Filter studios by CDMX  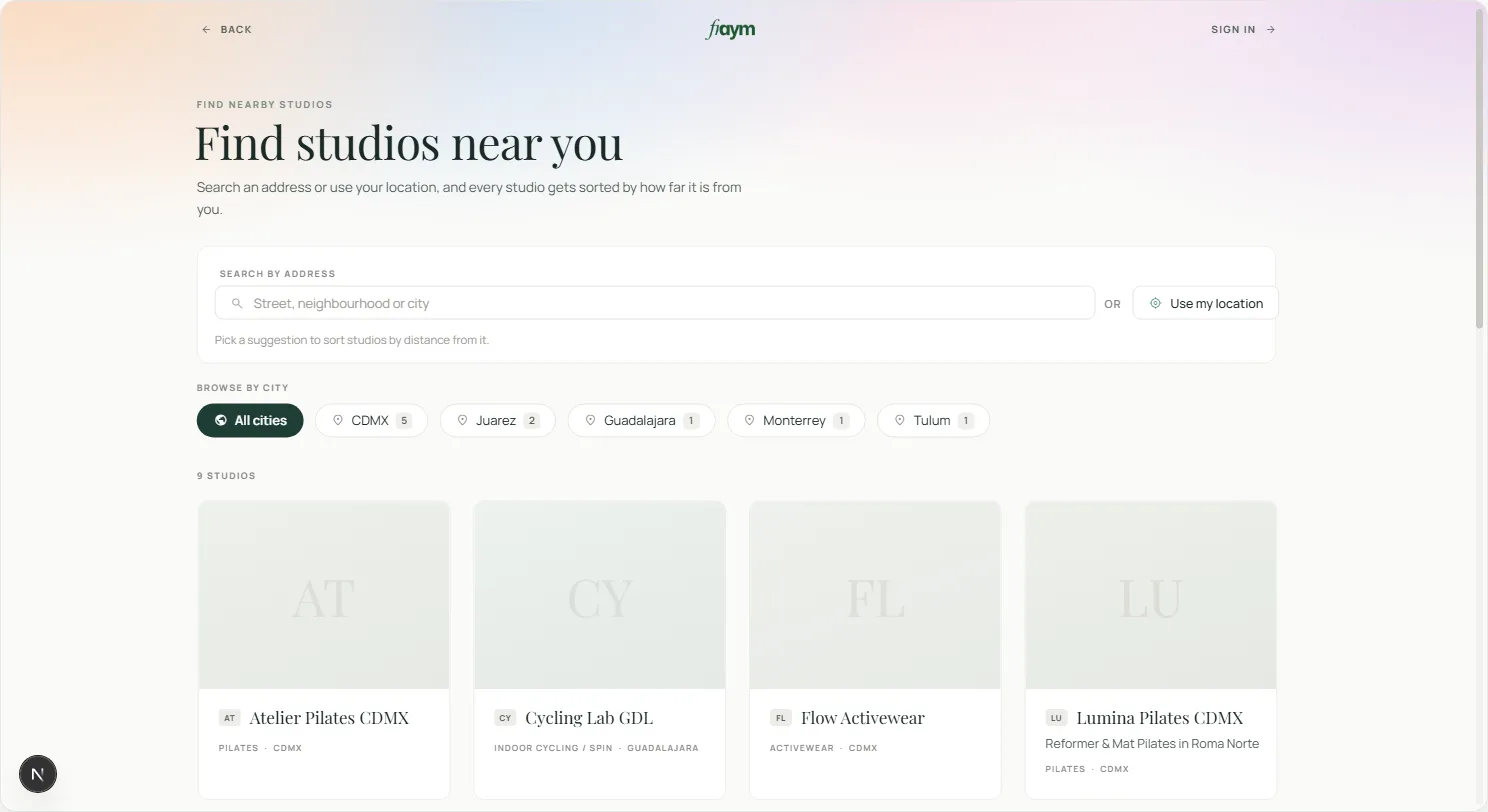(x=371, y=420)
